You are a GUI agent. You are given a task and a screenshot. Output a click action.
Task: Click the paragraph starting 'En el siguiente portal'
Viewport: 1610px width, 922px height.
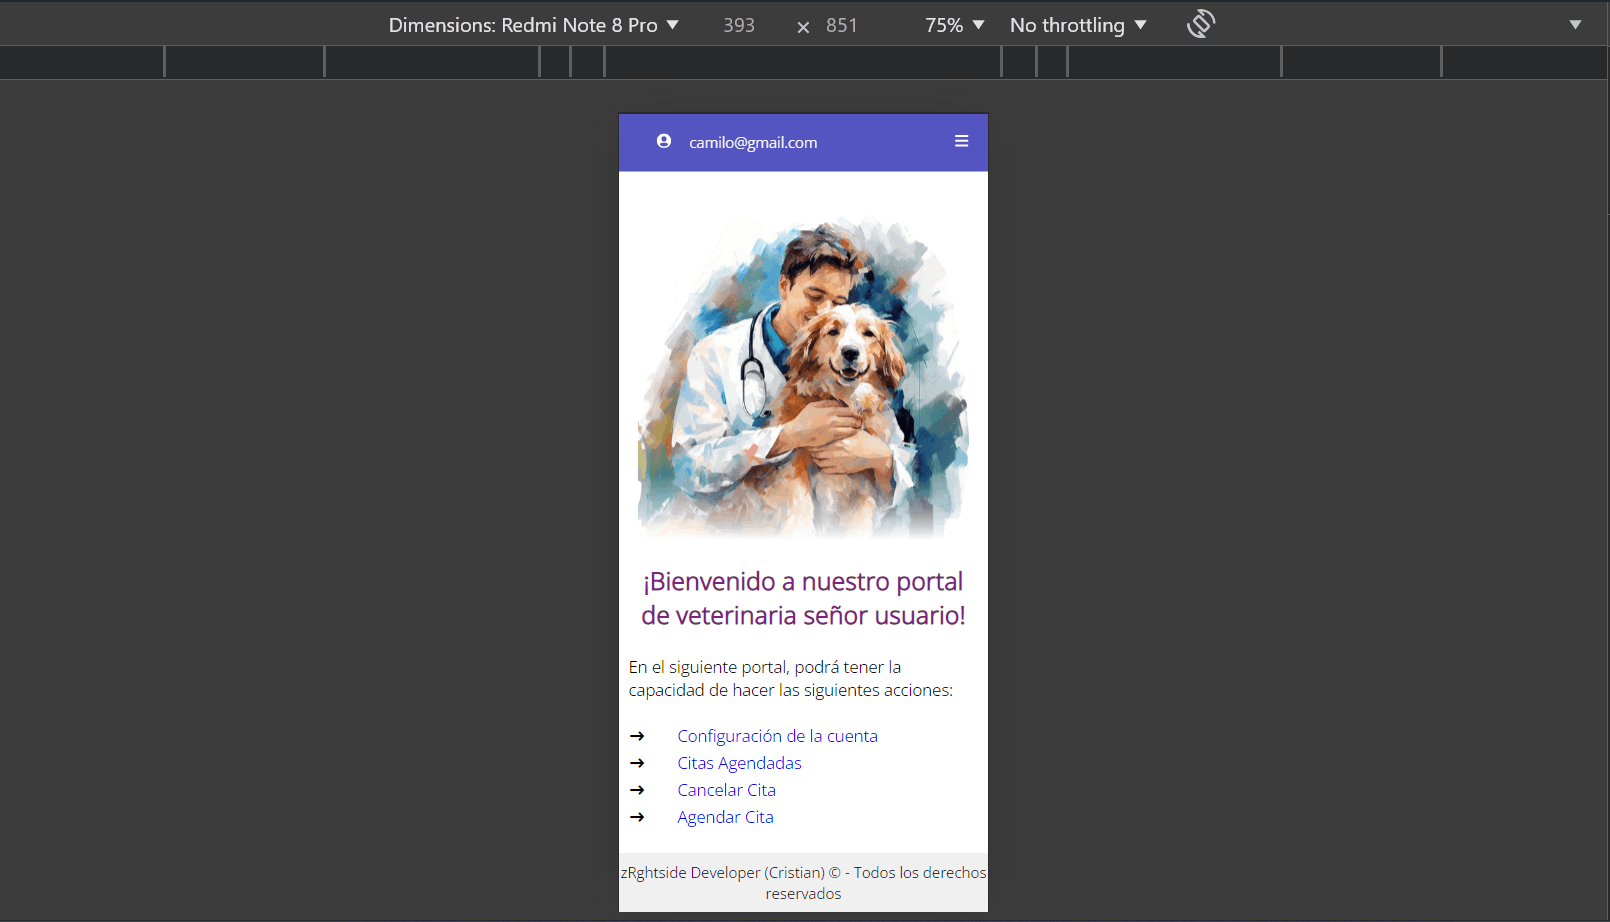coord(791,678)
